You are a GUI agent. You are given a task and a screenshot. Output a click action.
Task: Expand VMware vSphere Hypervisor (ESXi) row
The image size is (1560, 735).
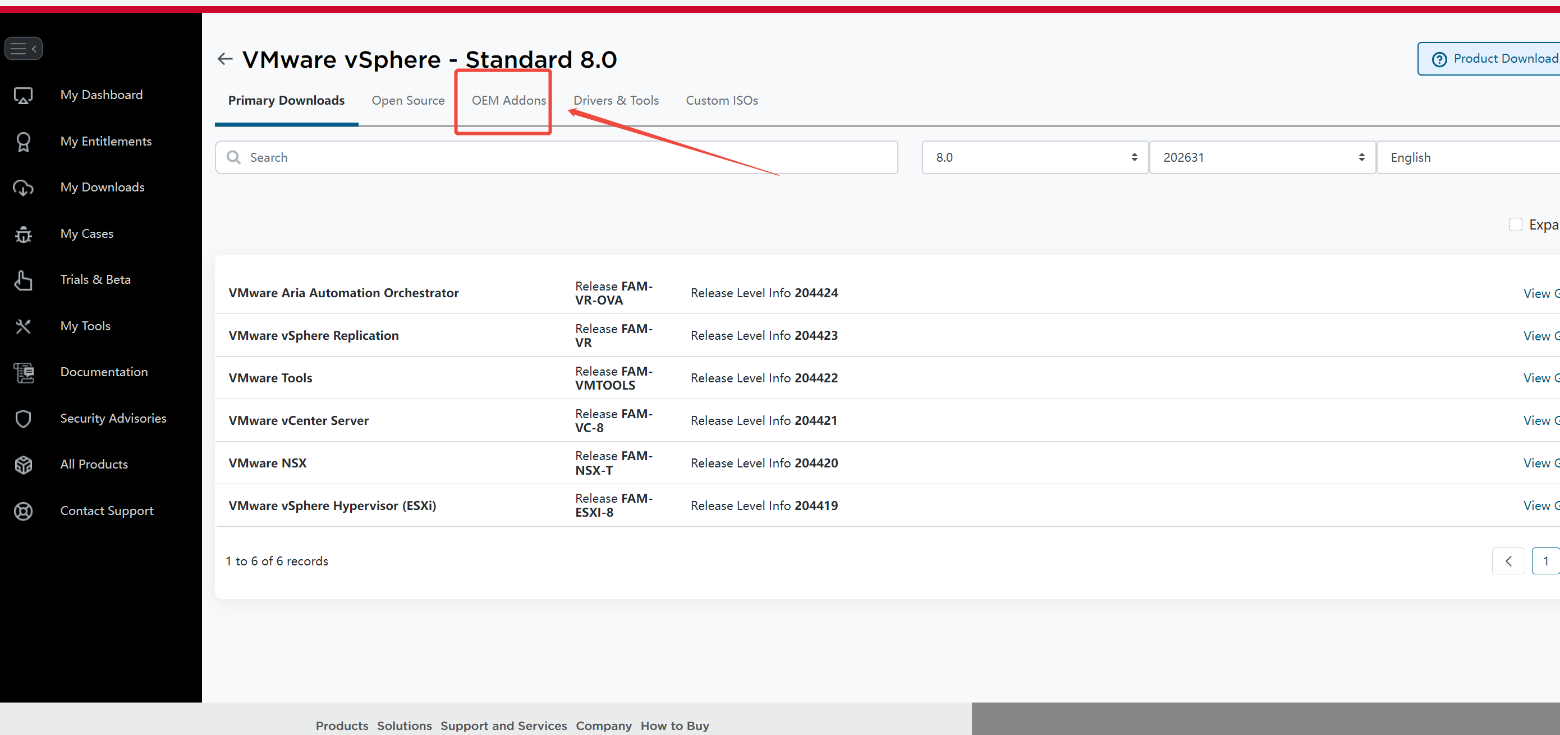[x=887, y=506]
